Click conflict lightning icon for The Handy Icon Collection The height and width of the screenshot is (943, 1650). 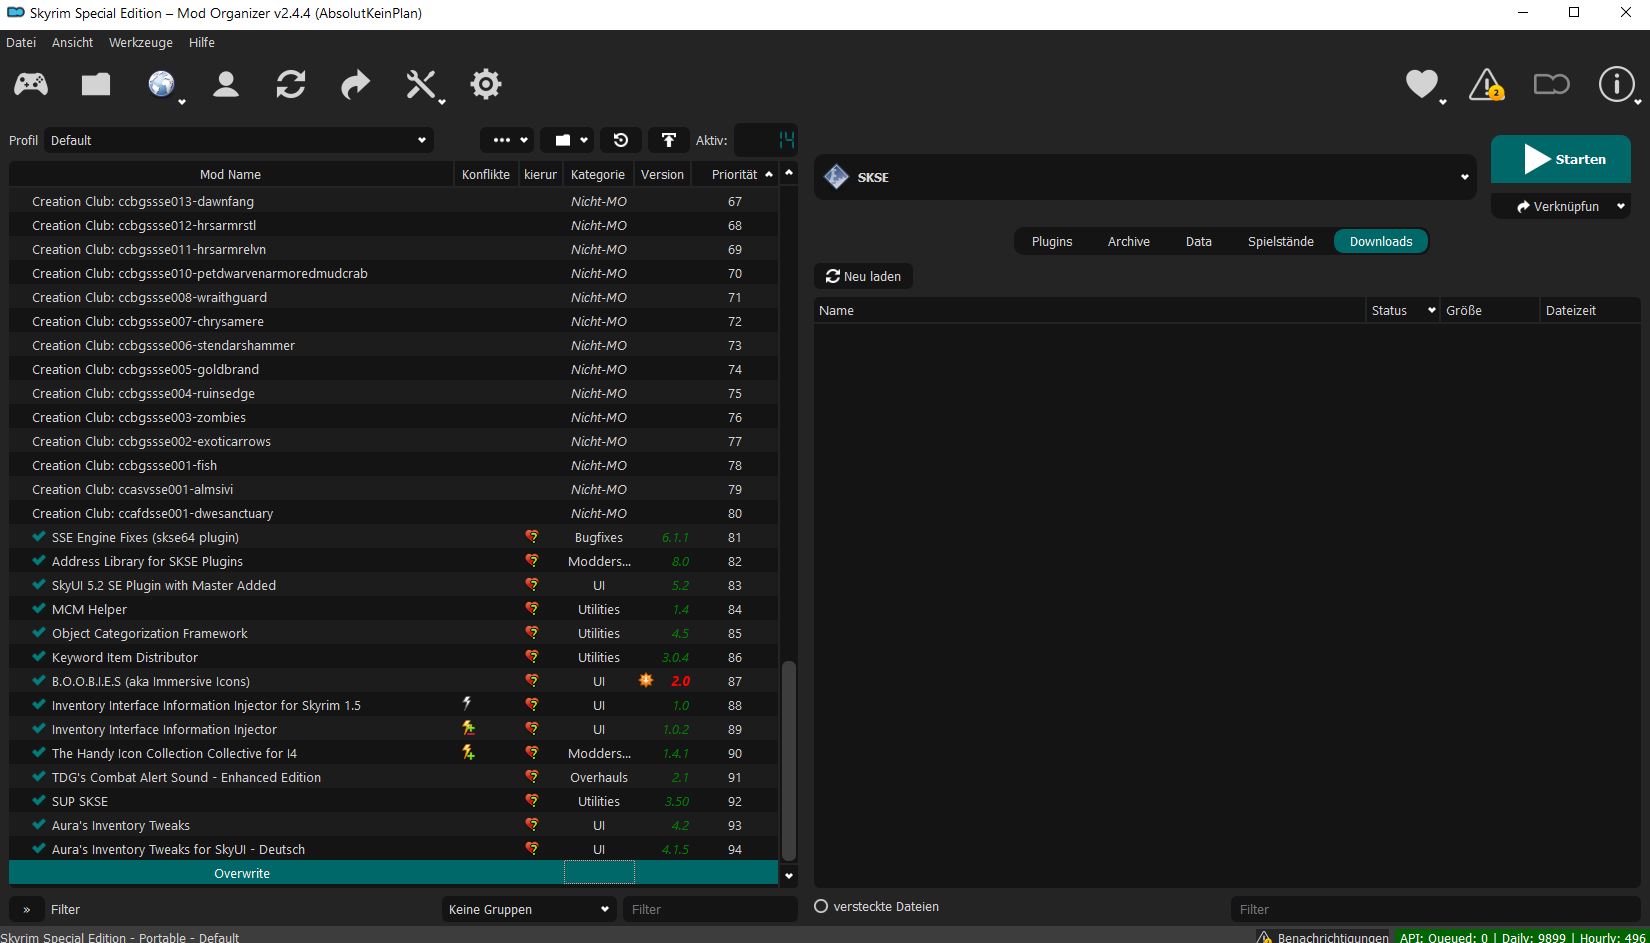pos(468,753)
